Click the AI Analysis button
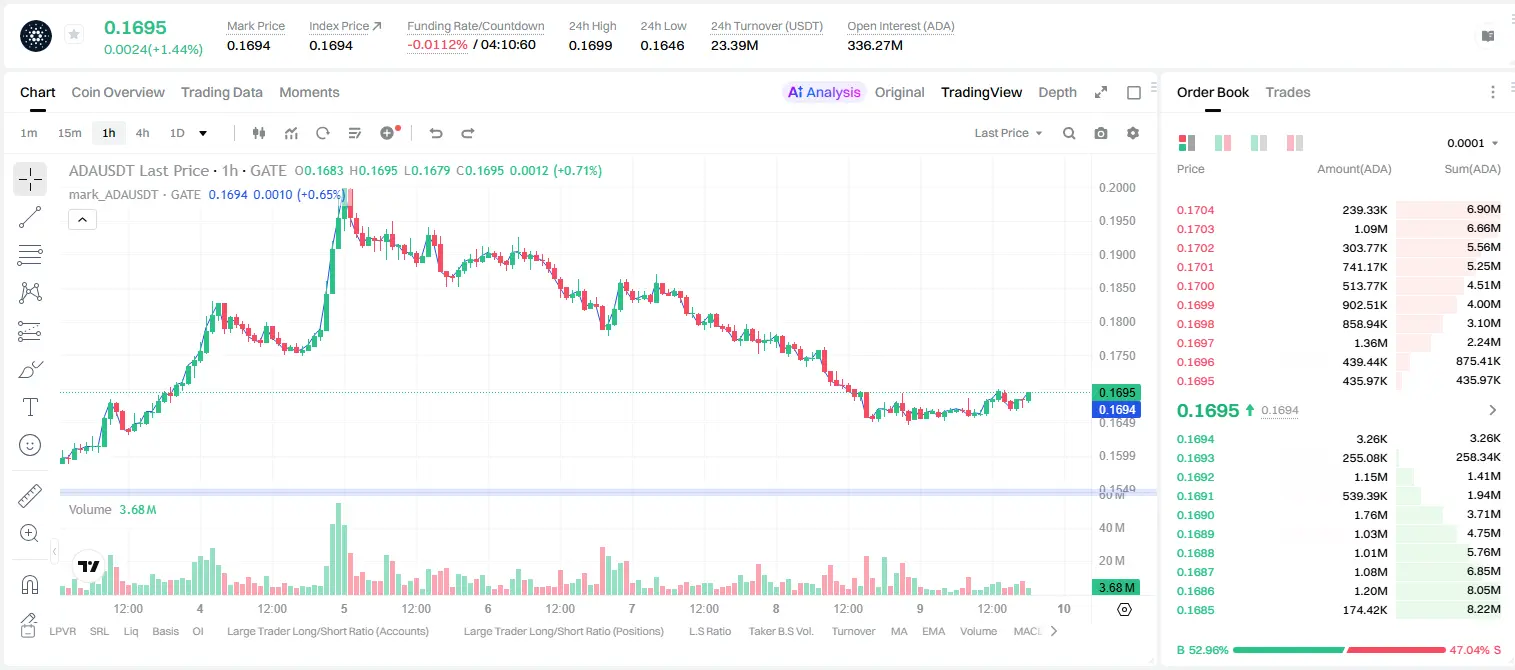 click(823, 92)
